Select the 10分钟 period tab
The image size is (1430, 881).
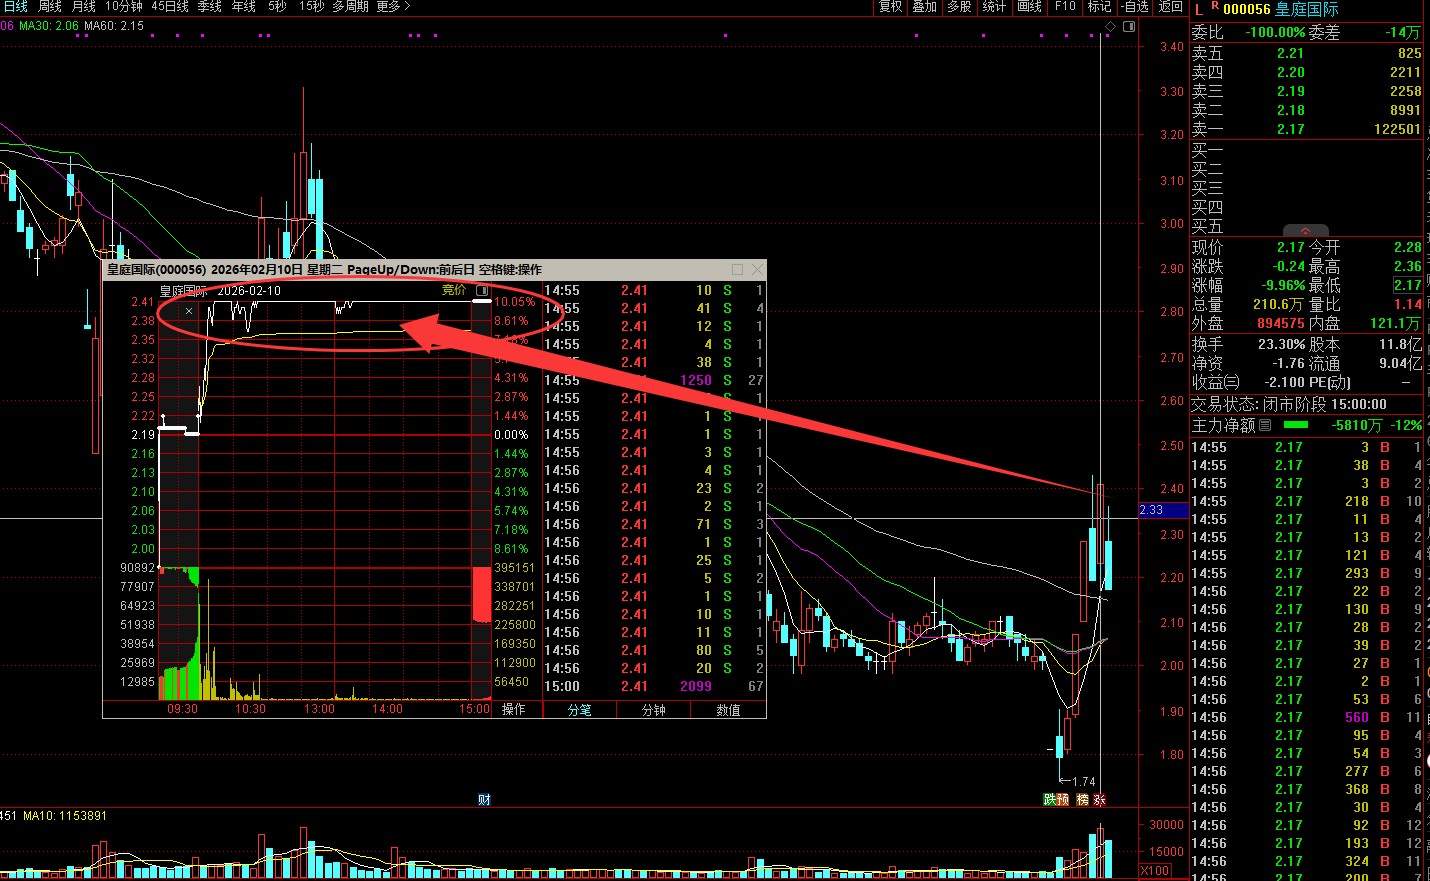[124, 6]
